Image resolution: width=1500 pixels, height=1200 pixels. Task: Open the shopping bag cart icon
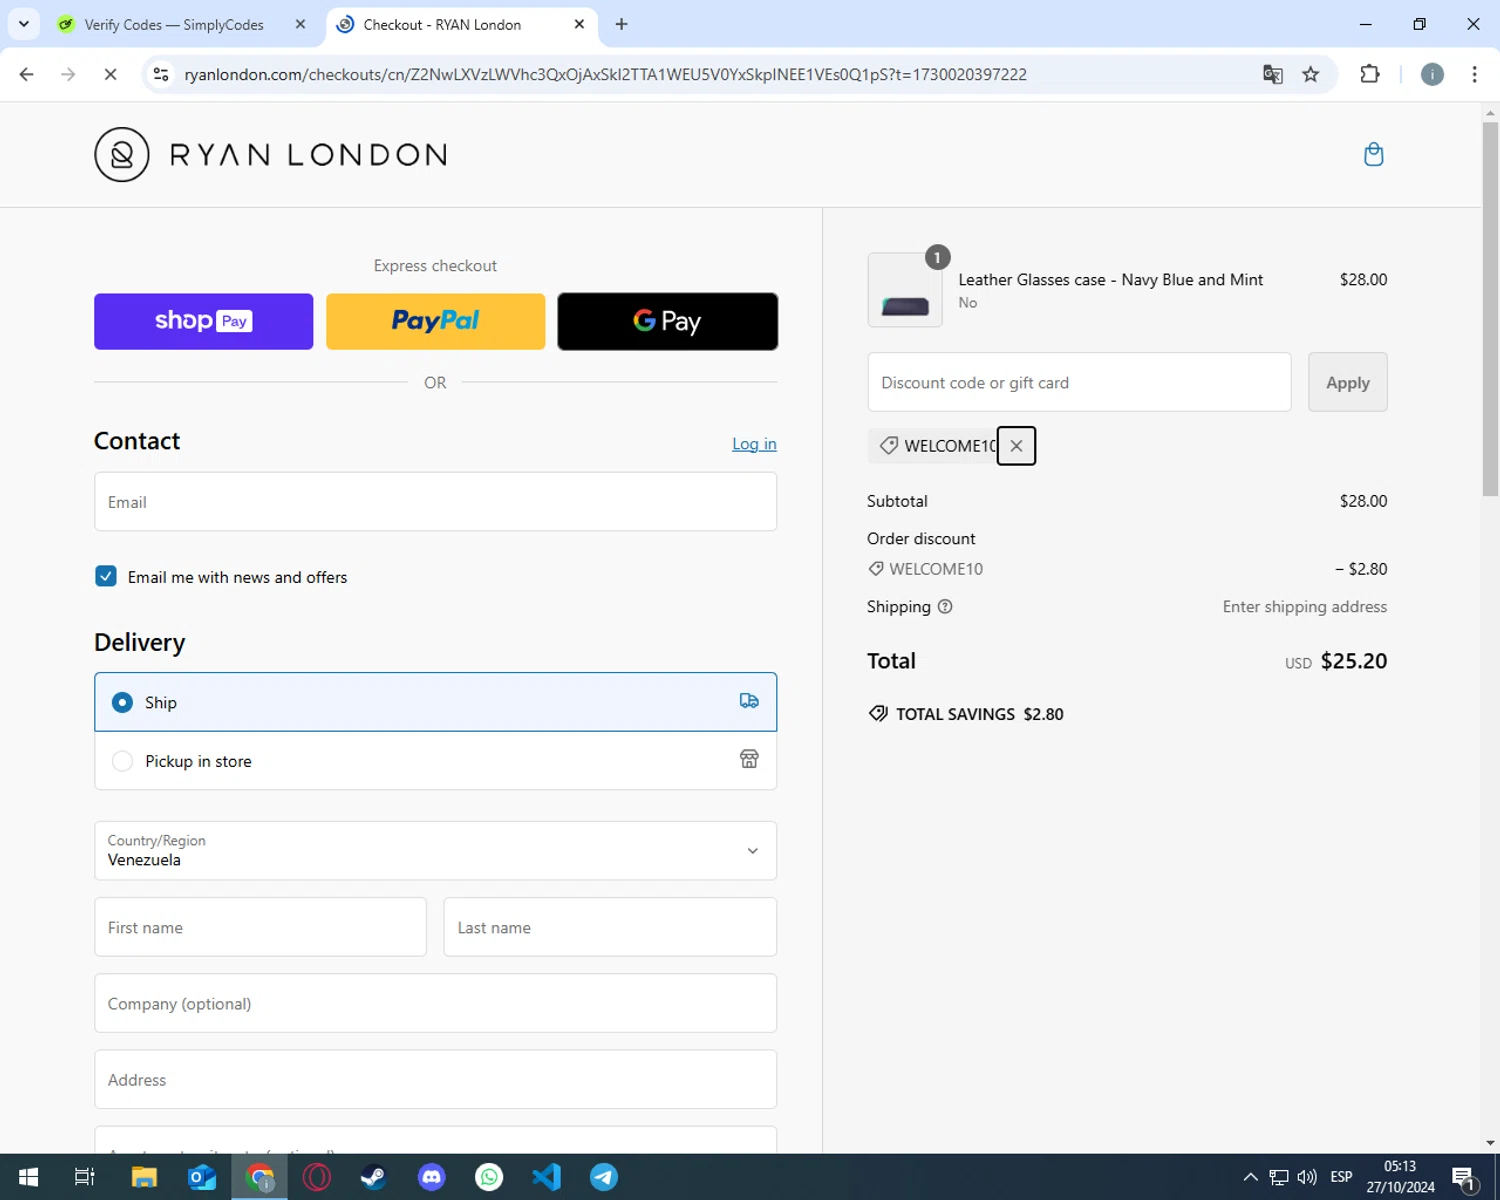(1374, 154)
